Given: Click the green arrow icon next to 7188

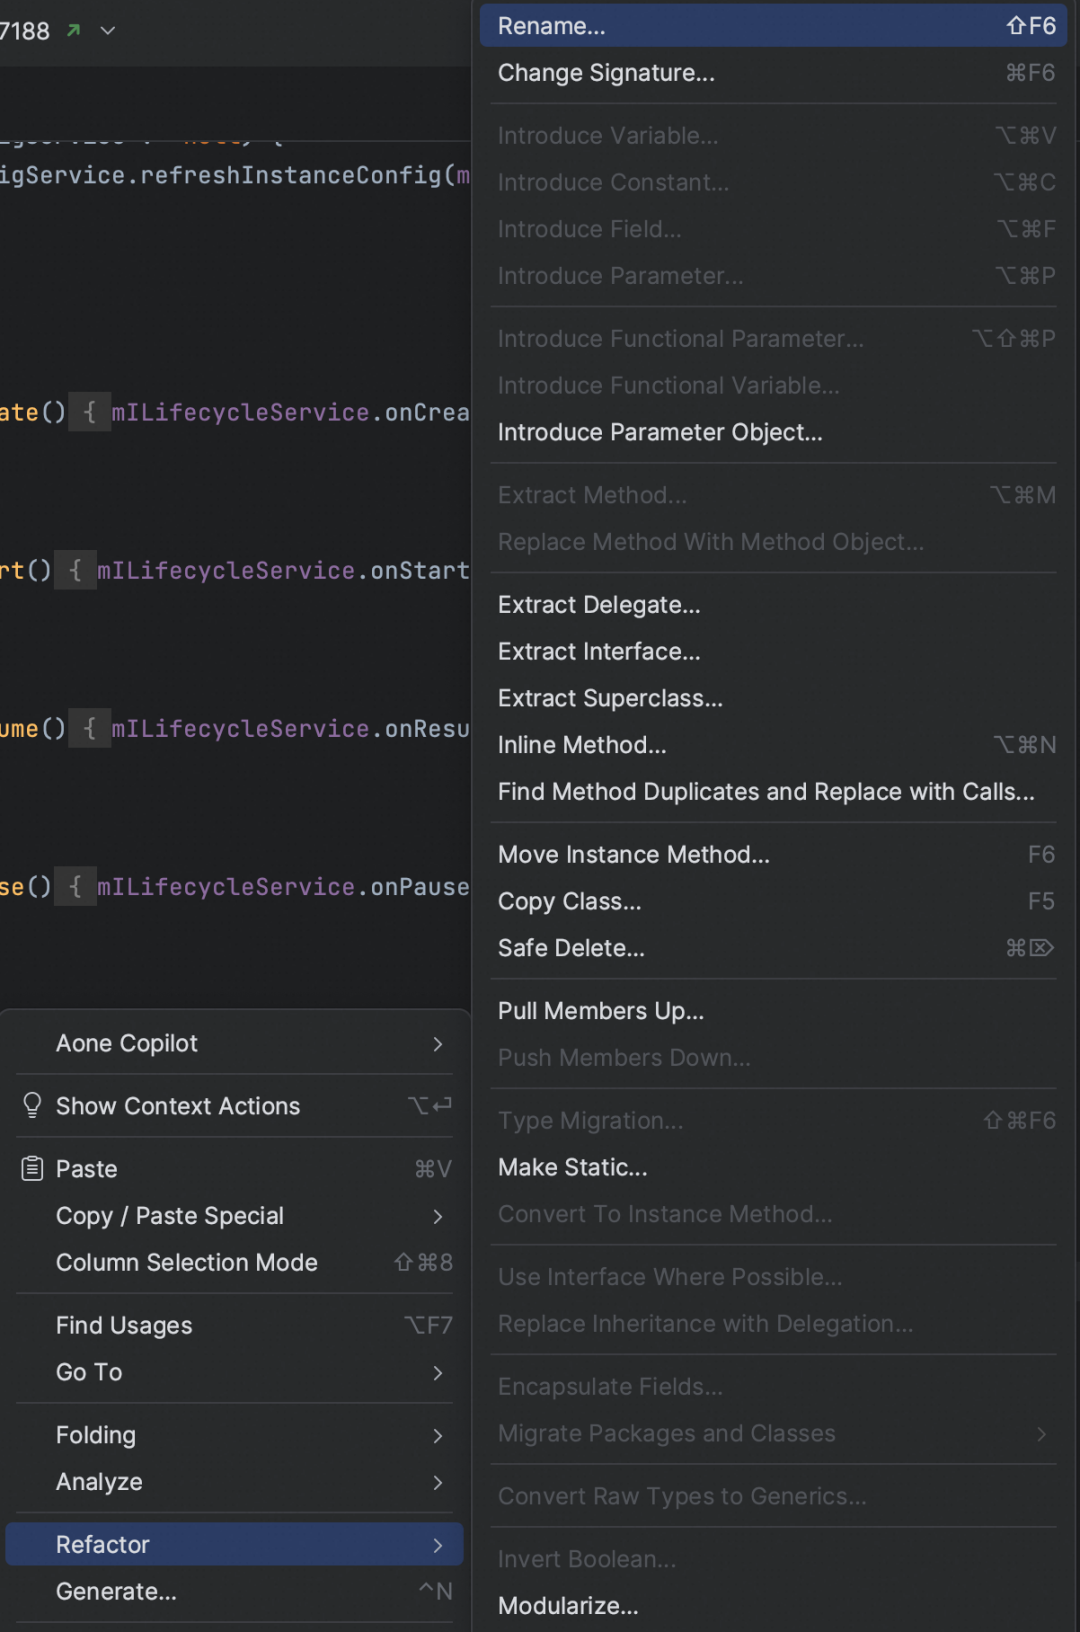Looking at the screenshot, I should coord(73,31).
